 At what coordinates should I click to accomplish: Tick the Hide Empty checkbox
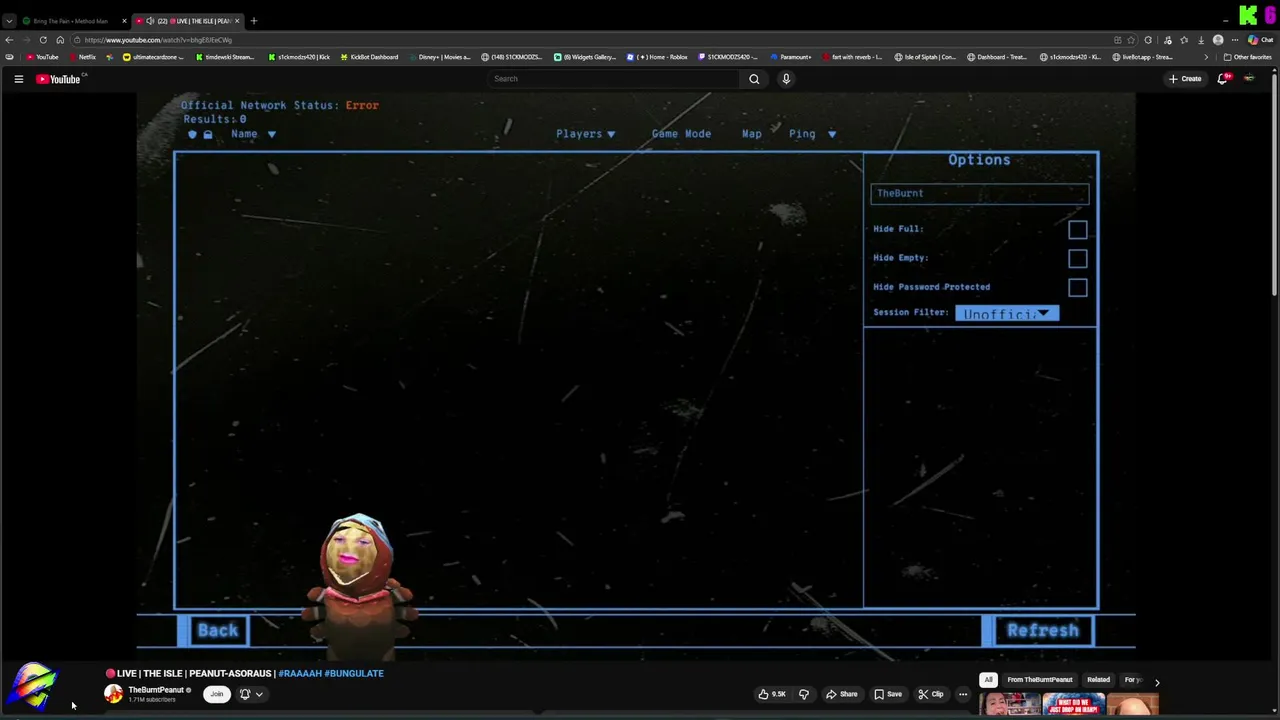(x=1077, y=259)
